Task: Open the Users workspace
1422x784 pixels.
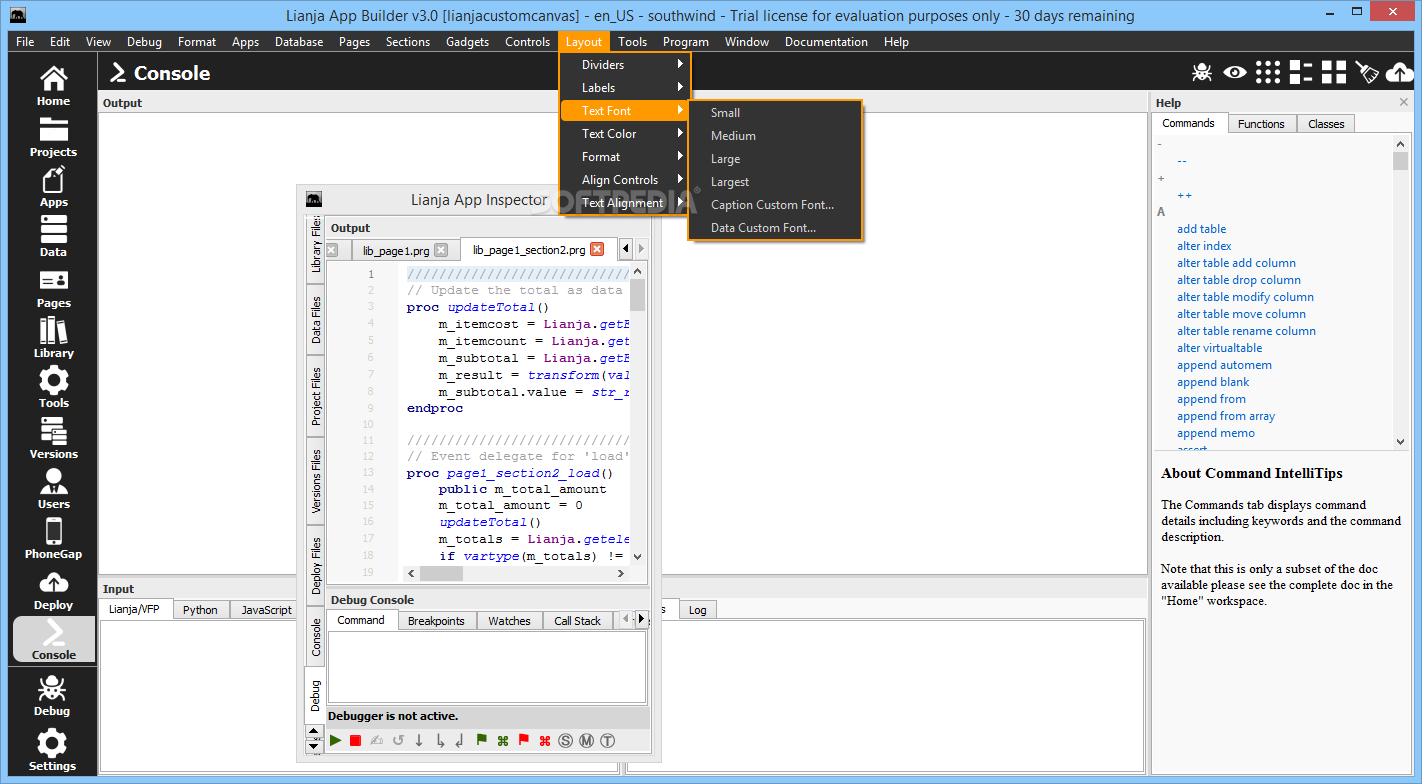Action: [x=53, y=489]
